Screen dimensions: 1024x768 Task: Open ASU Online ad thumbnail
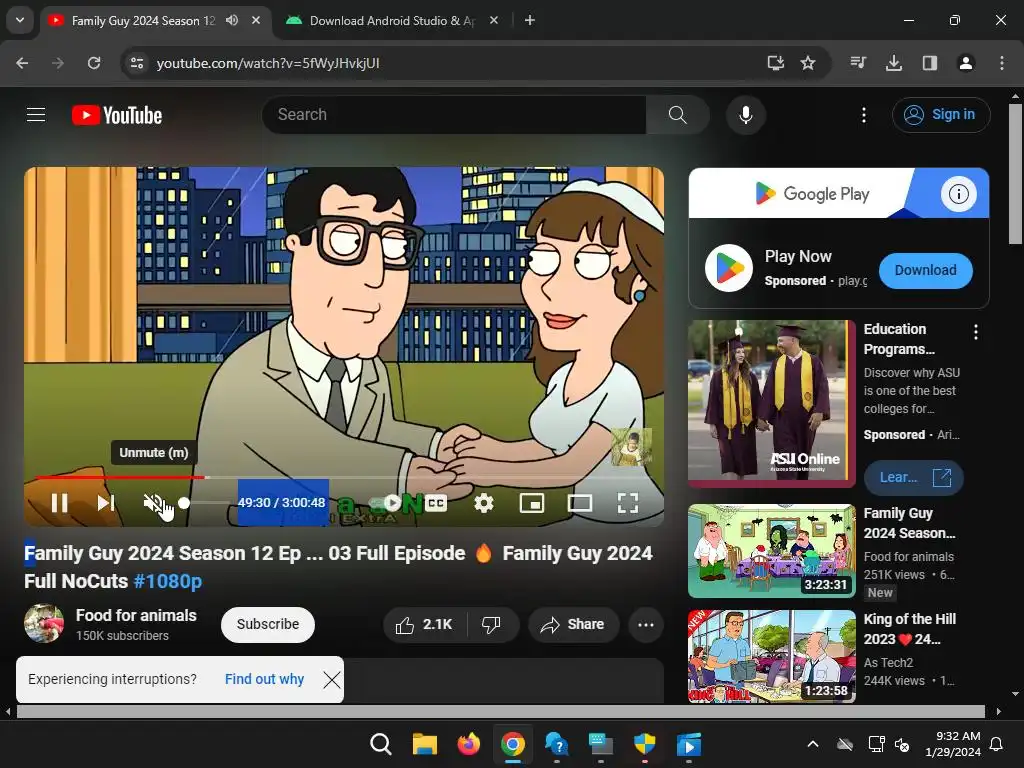[772, 404]
